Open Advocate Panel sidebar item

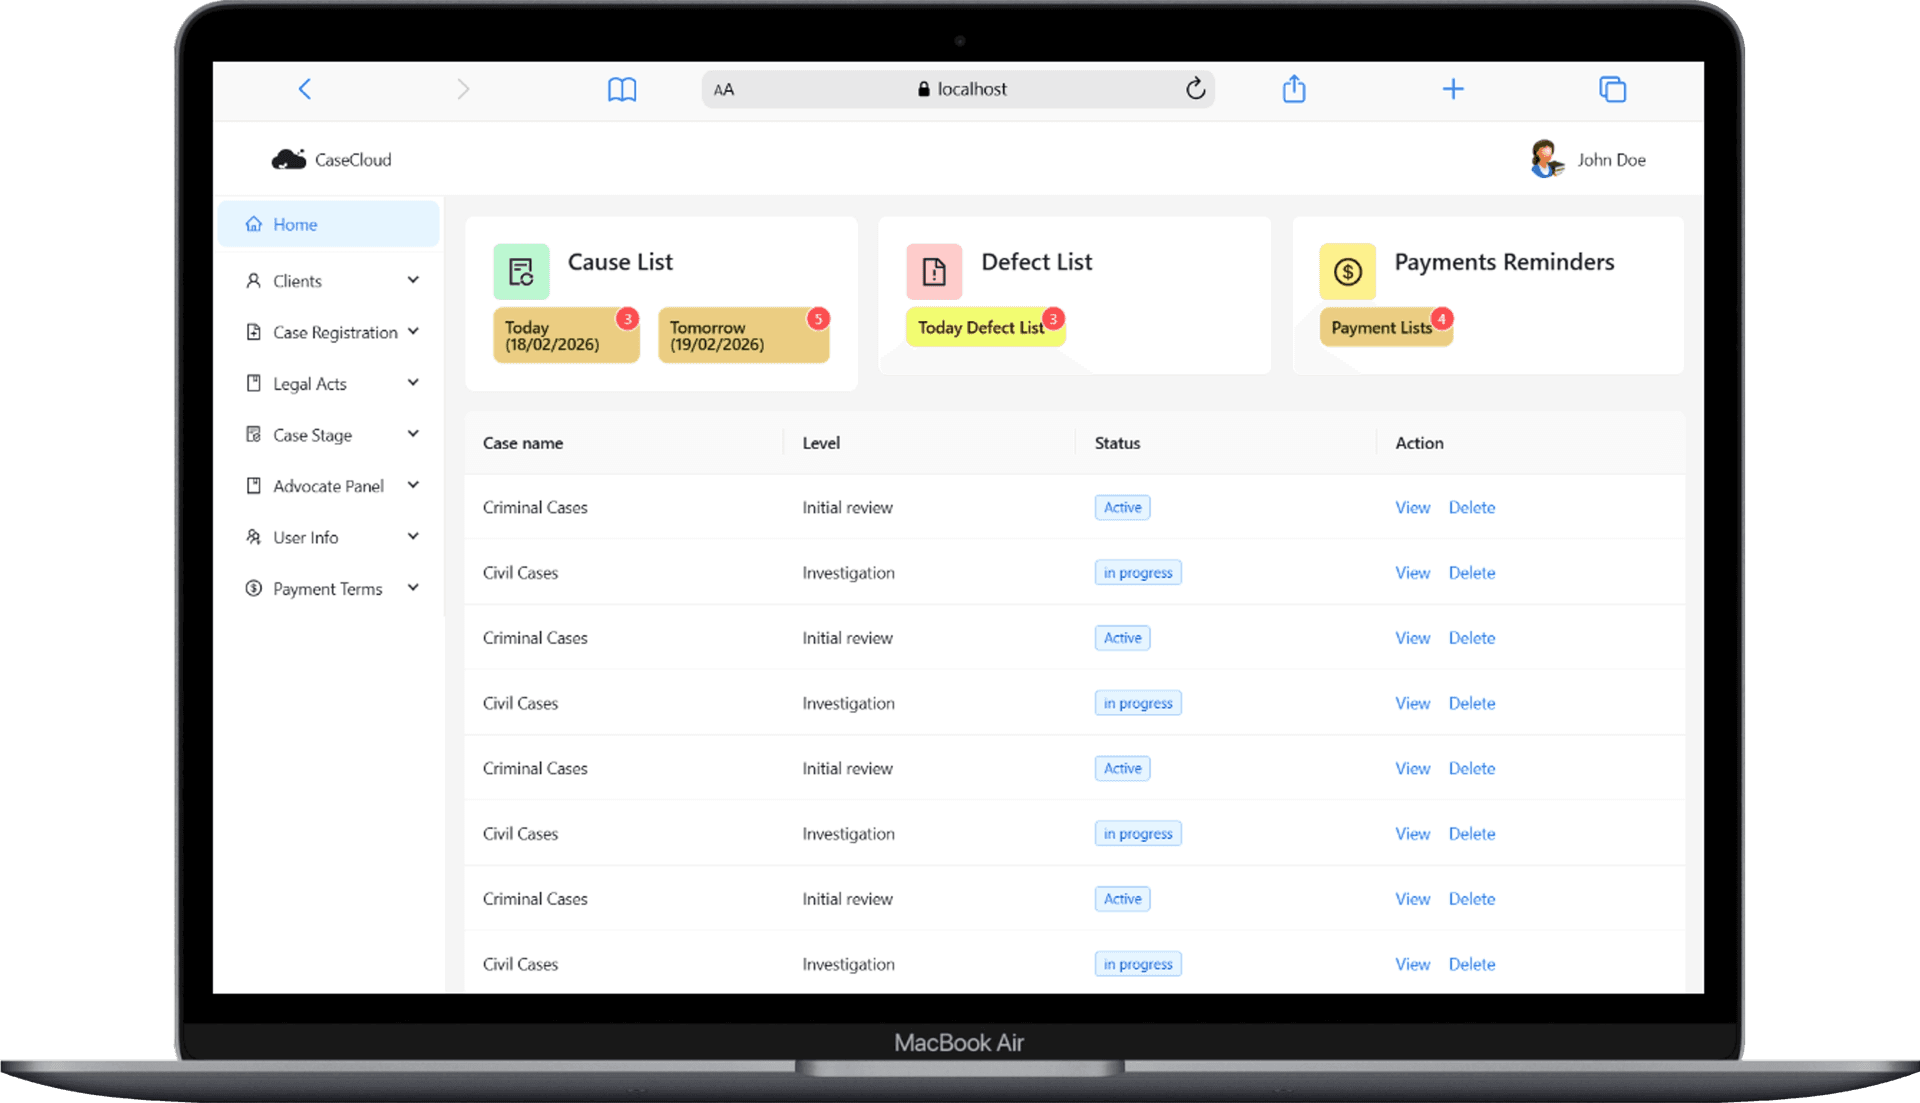click(x=328, y=486)
